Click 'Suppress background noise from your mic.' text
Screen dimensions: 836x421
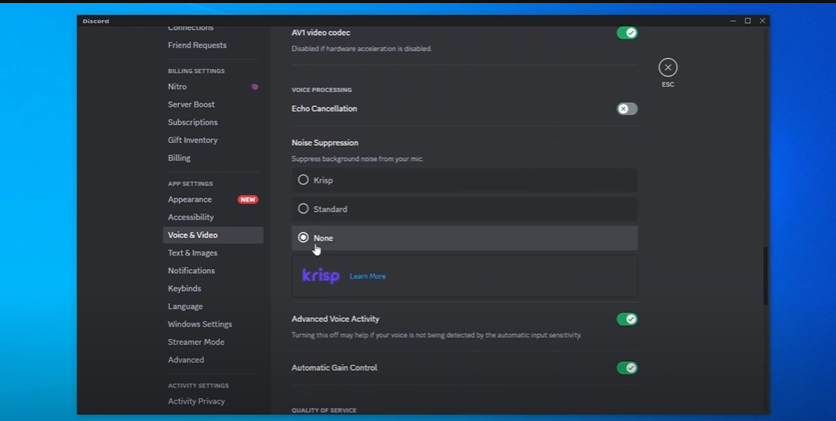[357, 159]
